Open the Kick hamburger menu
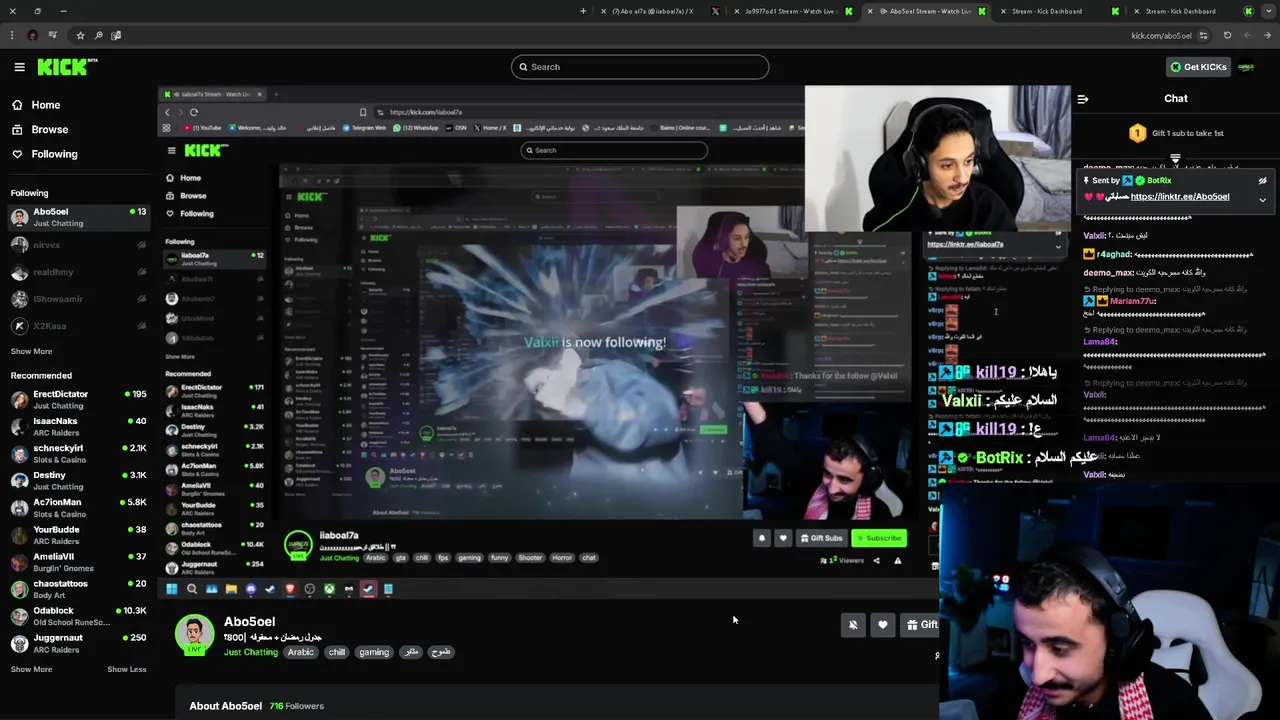This screenshot has width=1280, height=720. pyautogui.click(x=19, y=67)
